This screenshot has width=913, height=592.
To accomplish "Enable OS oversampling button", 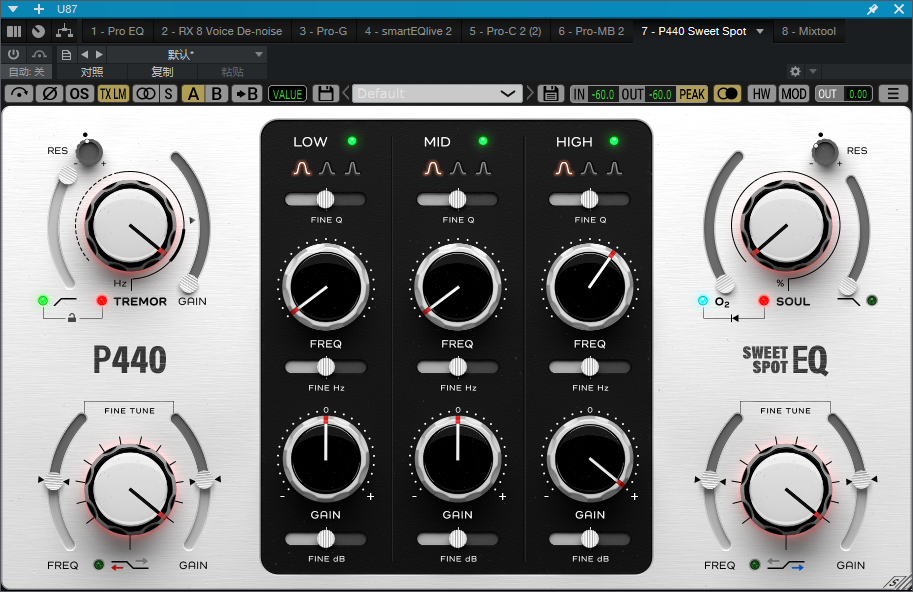I will click(x=79, y=94).
